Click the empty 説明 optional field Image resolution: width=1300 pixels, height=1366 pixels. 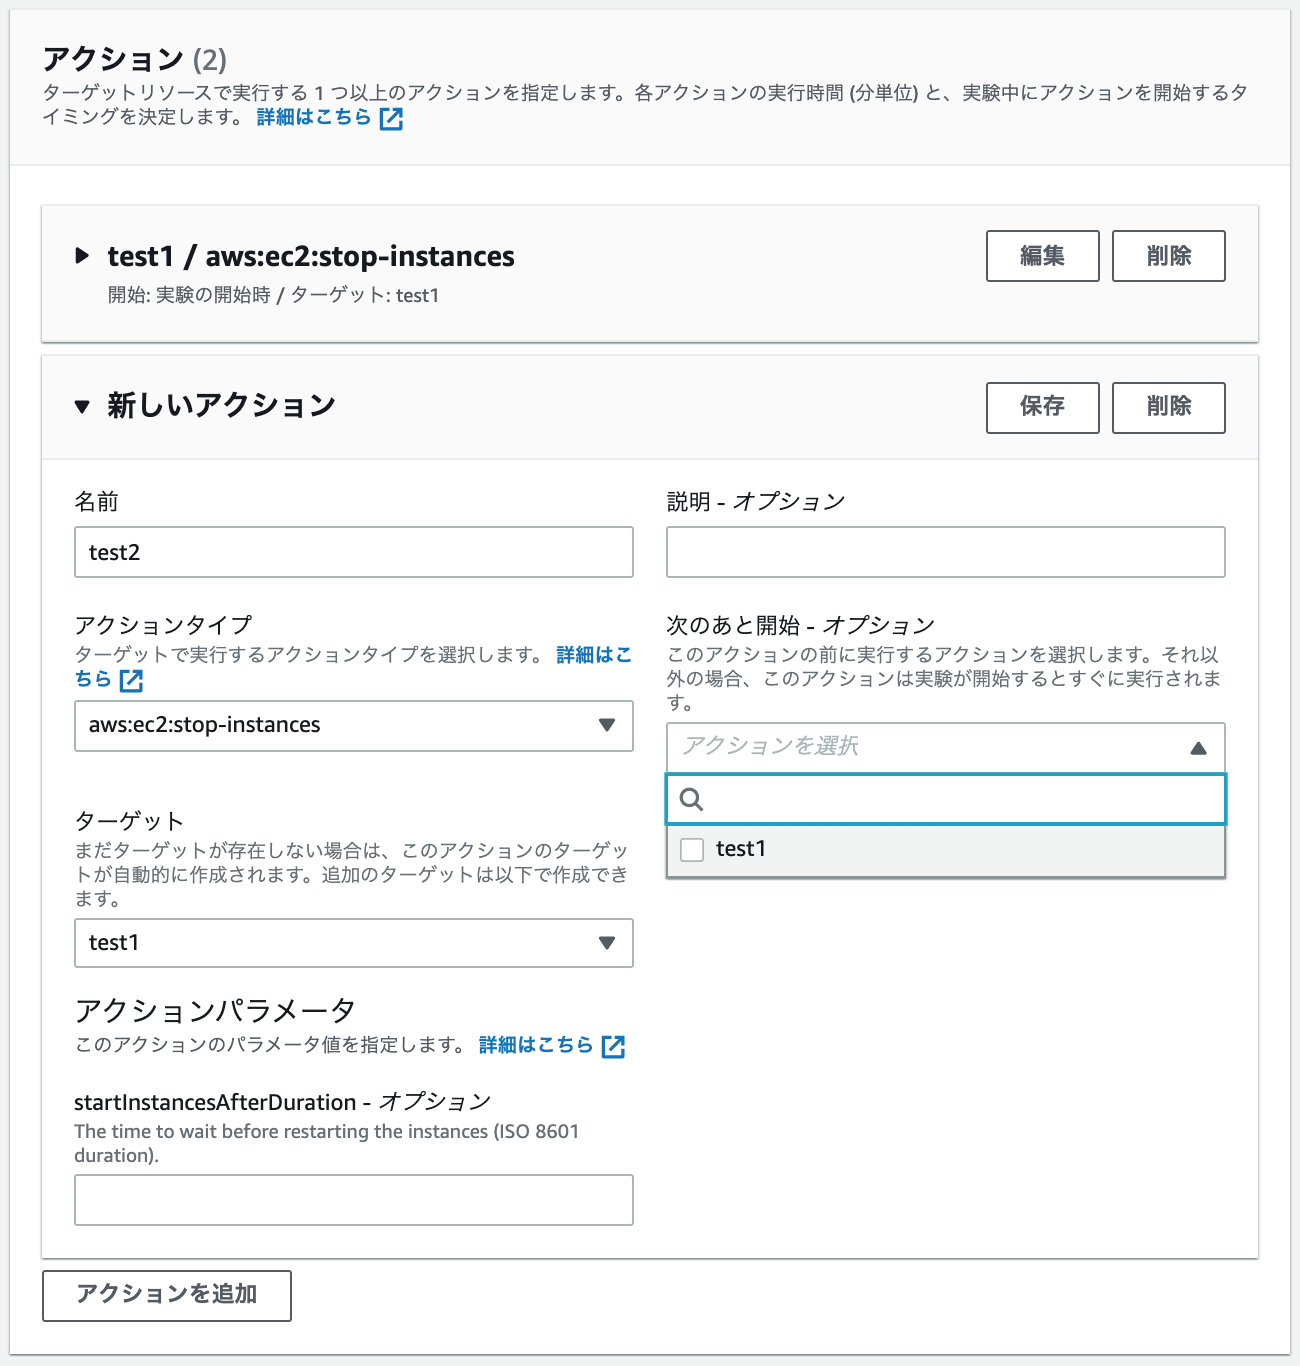tap(945, 552)
